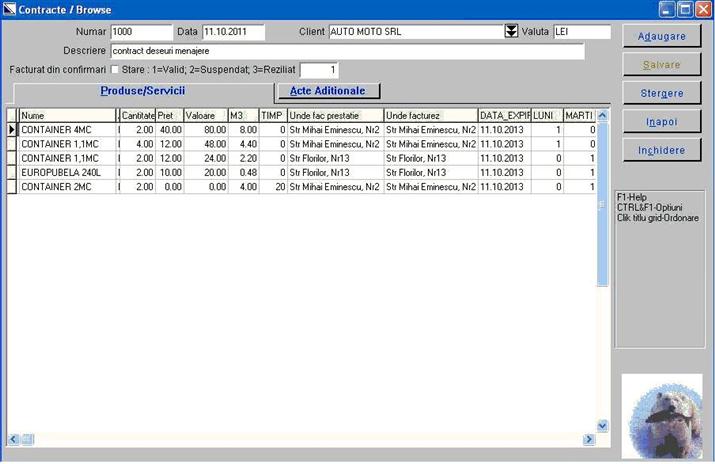Click the Inchidere button
This screenshot has width=715, height=464.
tap(661, 150)
